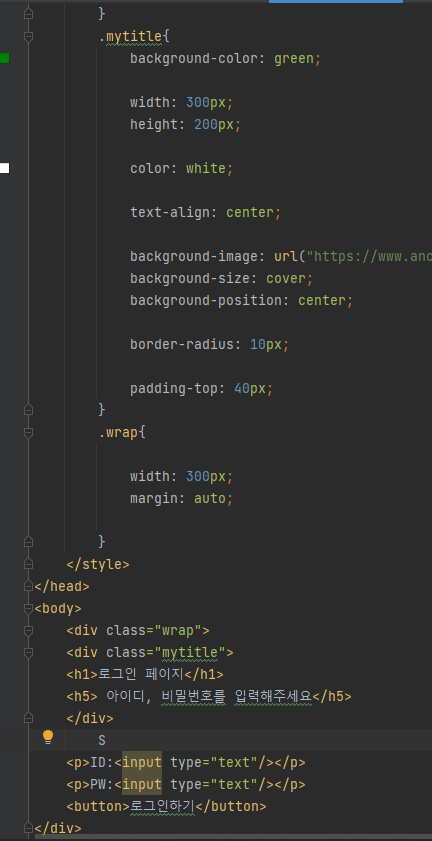The height and width of the screenshot is (841, 432).
Task: Open the green color swatch in the gutter
Action: 4,58
